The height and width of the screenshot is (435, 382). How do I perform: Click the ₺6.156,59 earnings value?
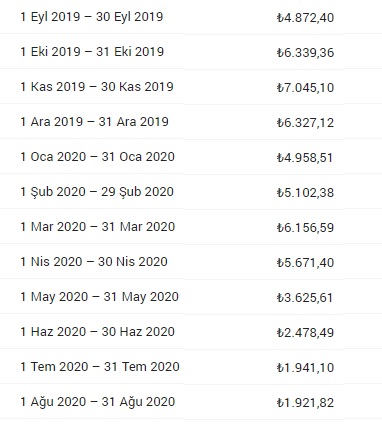click(x=305, y=228)
